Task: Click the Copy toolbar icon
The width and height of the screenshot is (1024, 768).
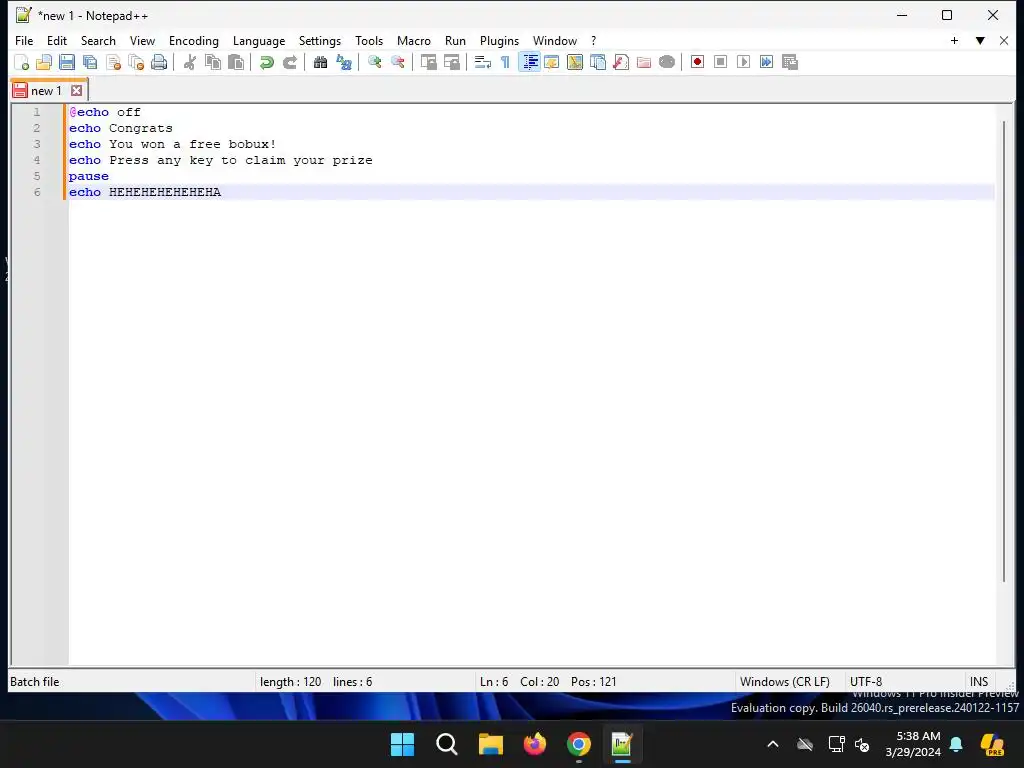Action: point(213,63)
